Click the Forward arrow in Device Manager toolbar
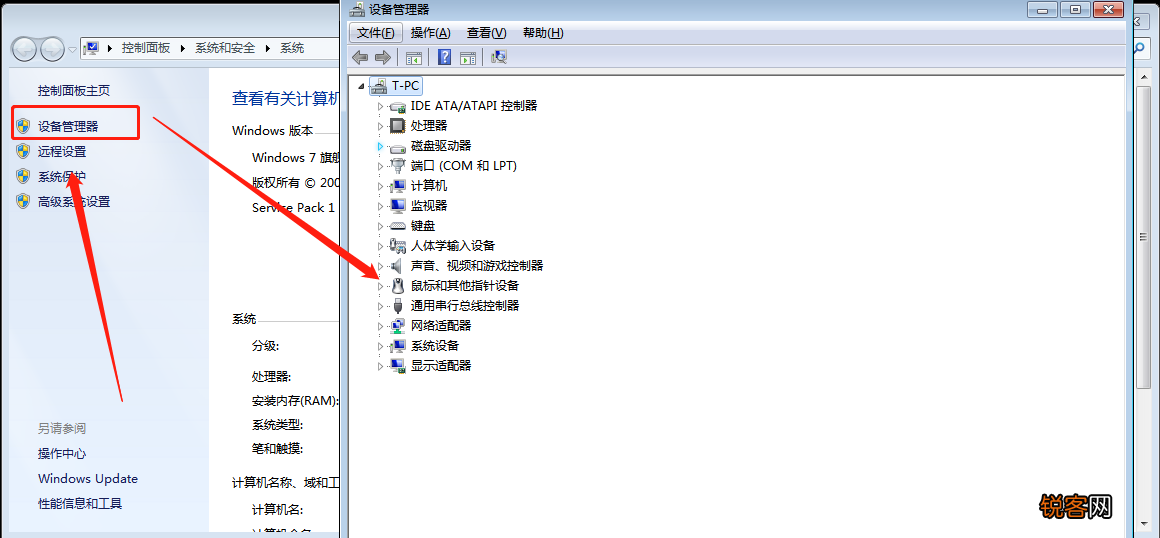Image resolution: width=1160 pixels, height=538 pixels. 382,57
